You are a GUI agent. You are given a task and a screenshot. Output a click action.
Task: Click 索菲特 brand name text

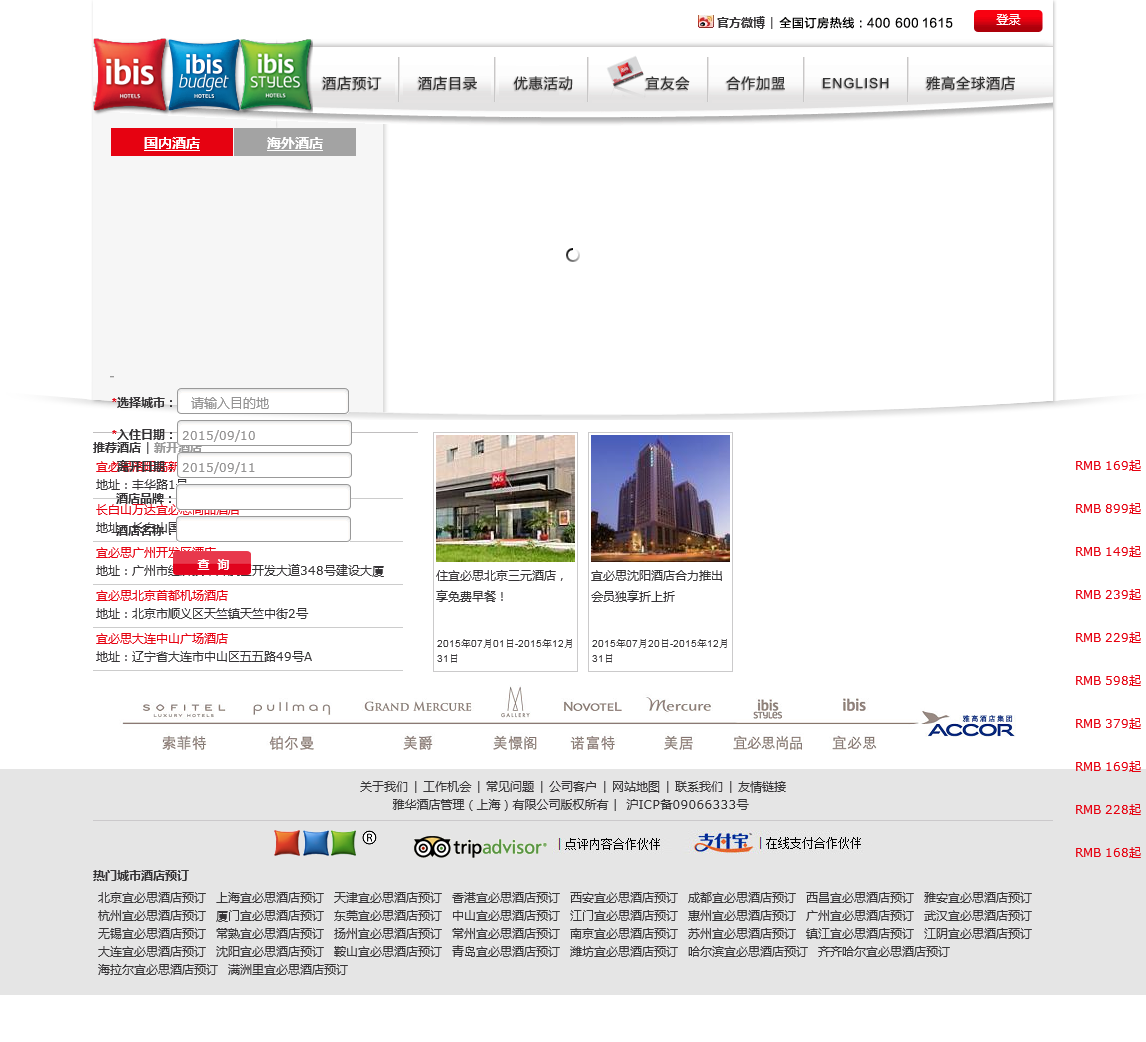184,743
